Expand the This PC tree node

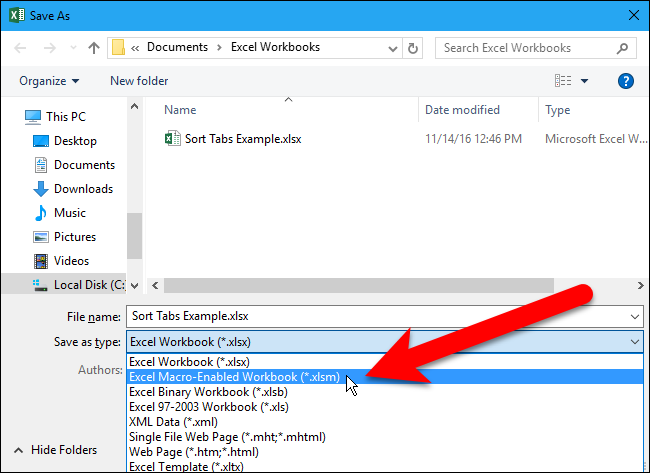coord(13,117)
